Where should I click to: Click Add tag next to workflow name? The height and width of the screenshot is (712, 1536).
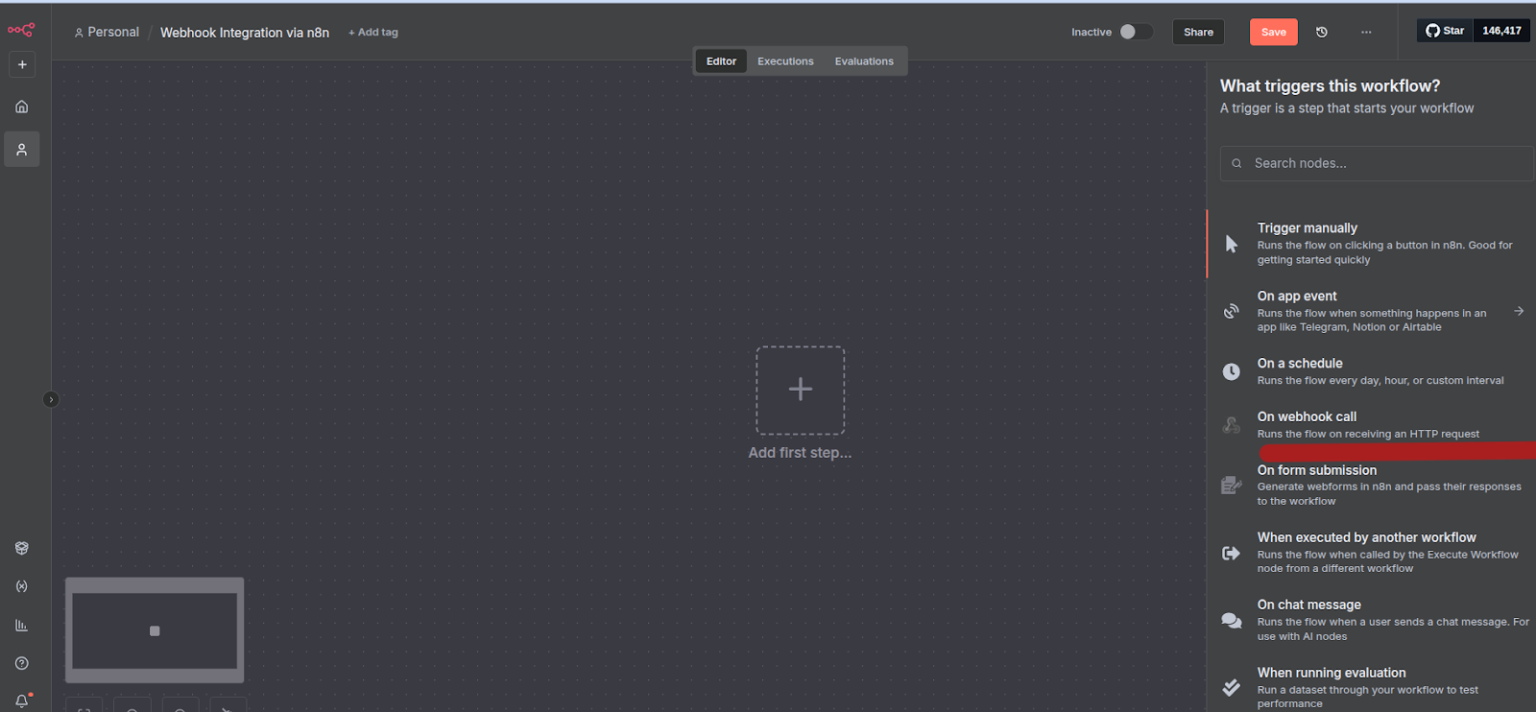coord(373,32)
